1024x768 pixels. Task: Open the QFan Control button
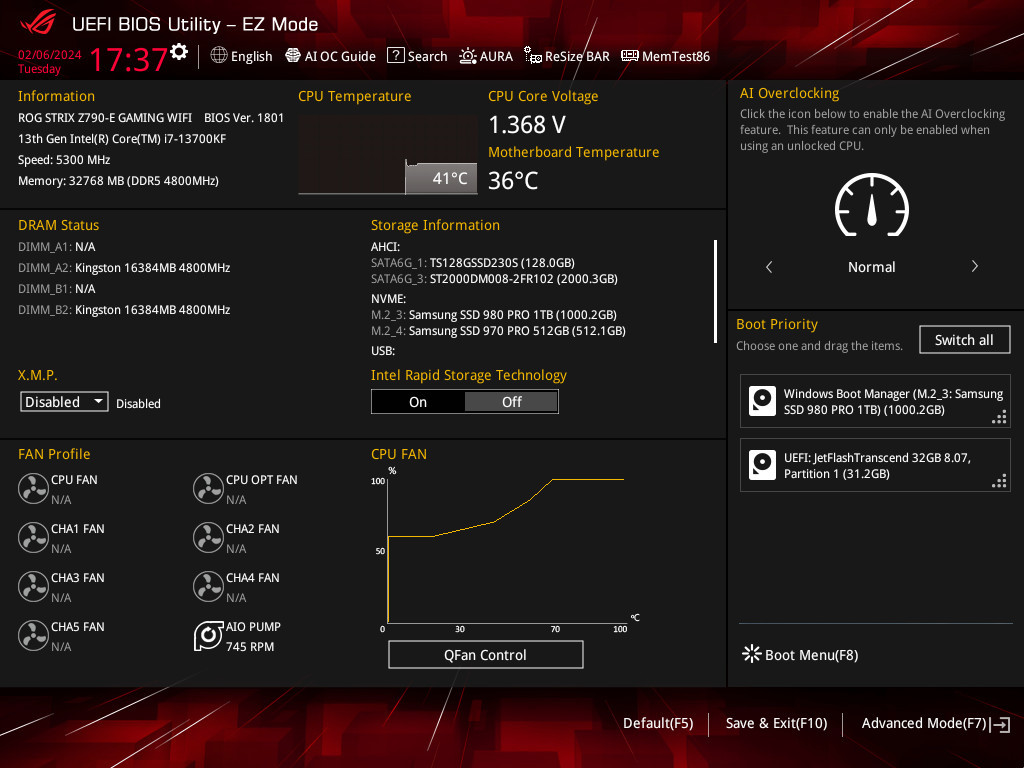[x=485, y=655]
